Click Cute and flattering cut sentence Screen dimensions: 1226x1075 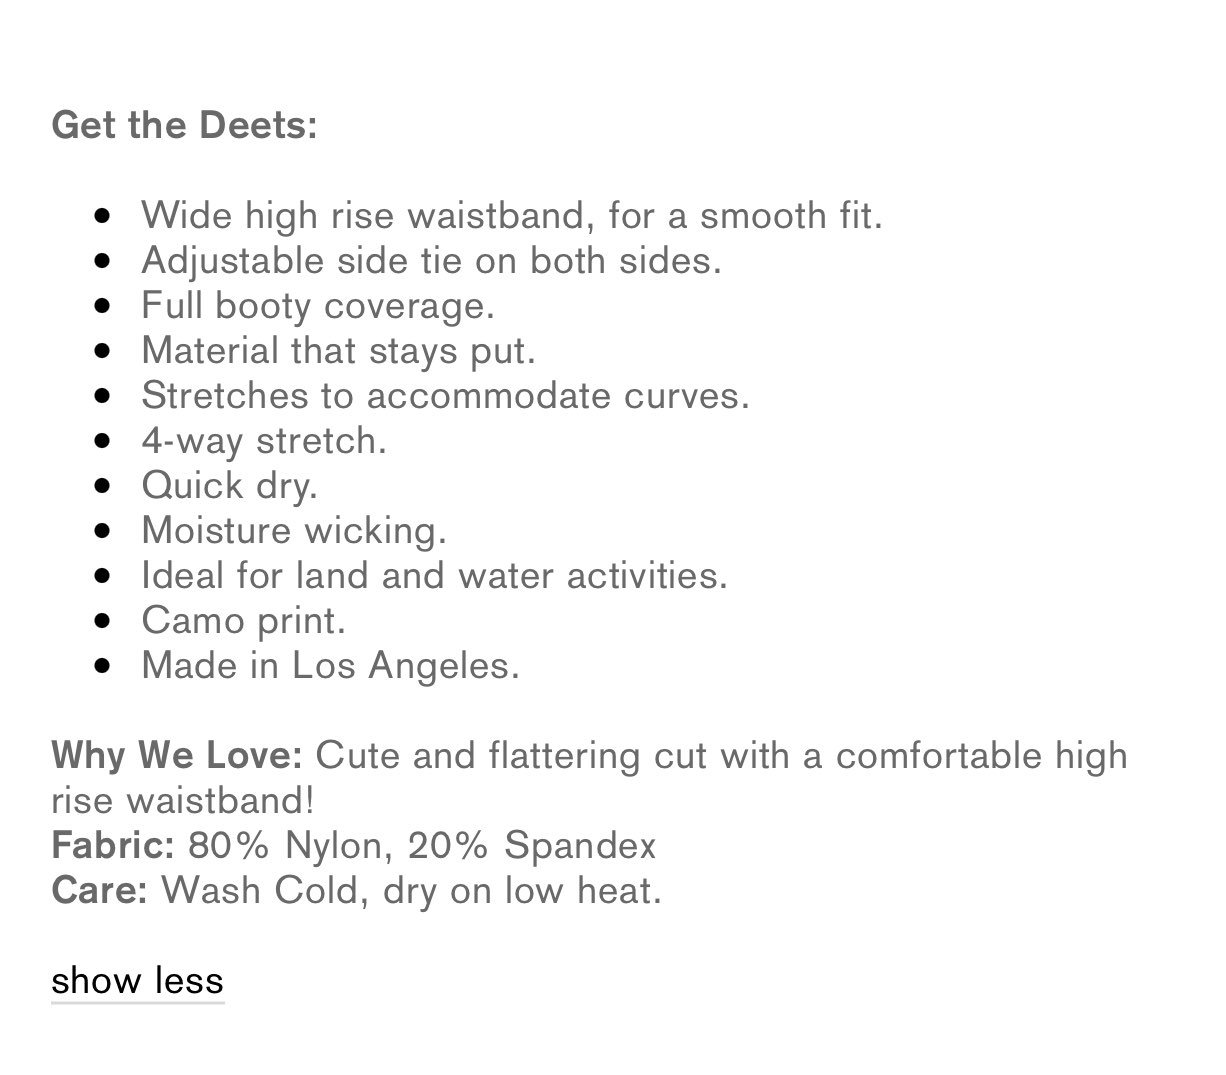click(x=722, y=756)
